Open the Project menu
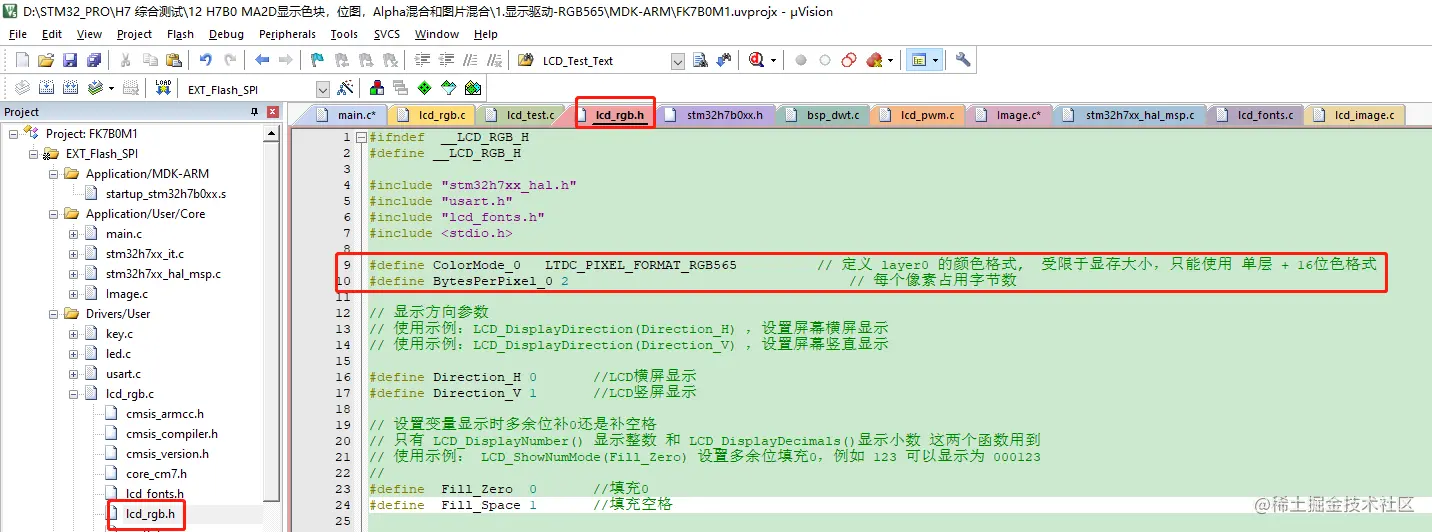 point(134,34)
